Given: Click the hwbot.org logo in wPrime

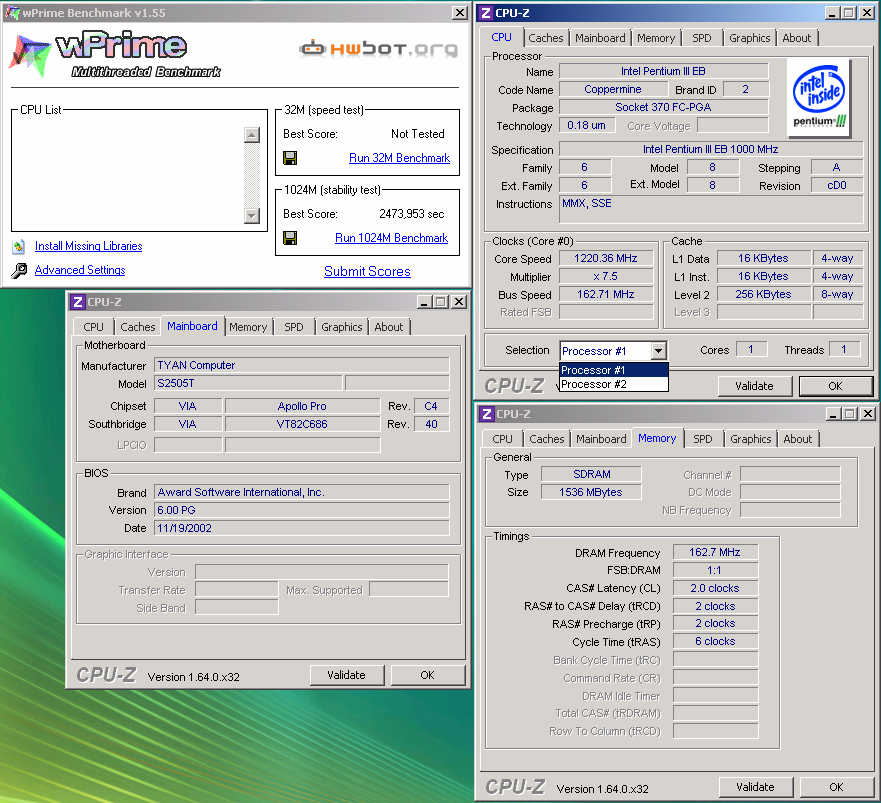Looking at the screenshot, I should 379,49.
